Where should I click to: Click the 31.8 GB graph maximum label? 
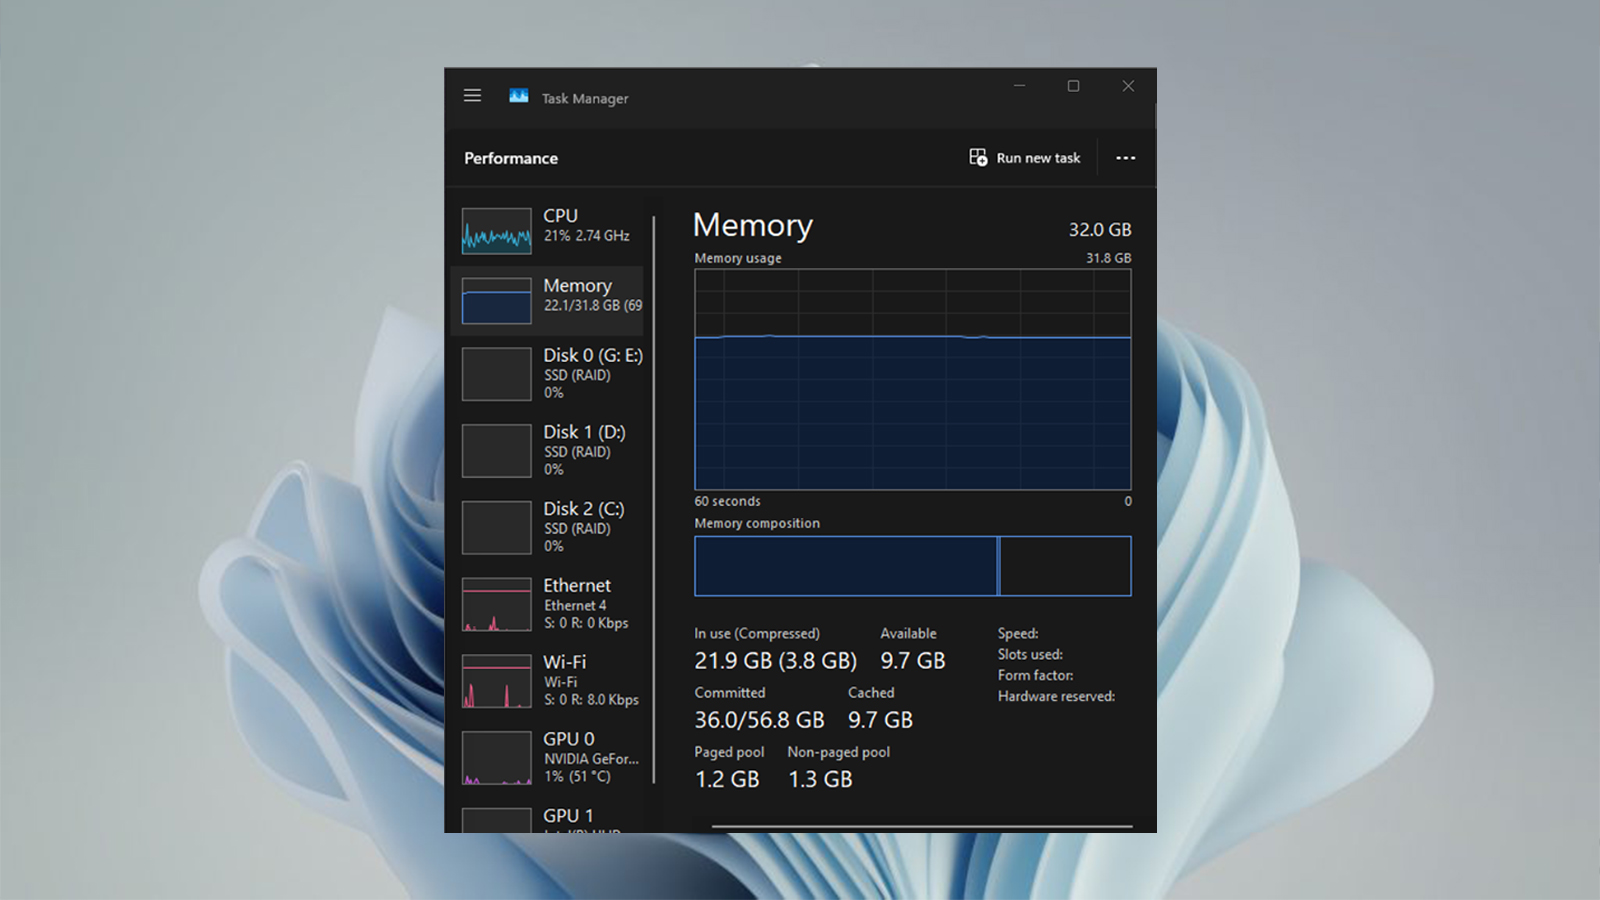click(1109, 258)
